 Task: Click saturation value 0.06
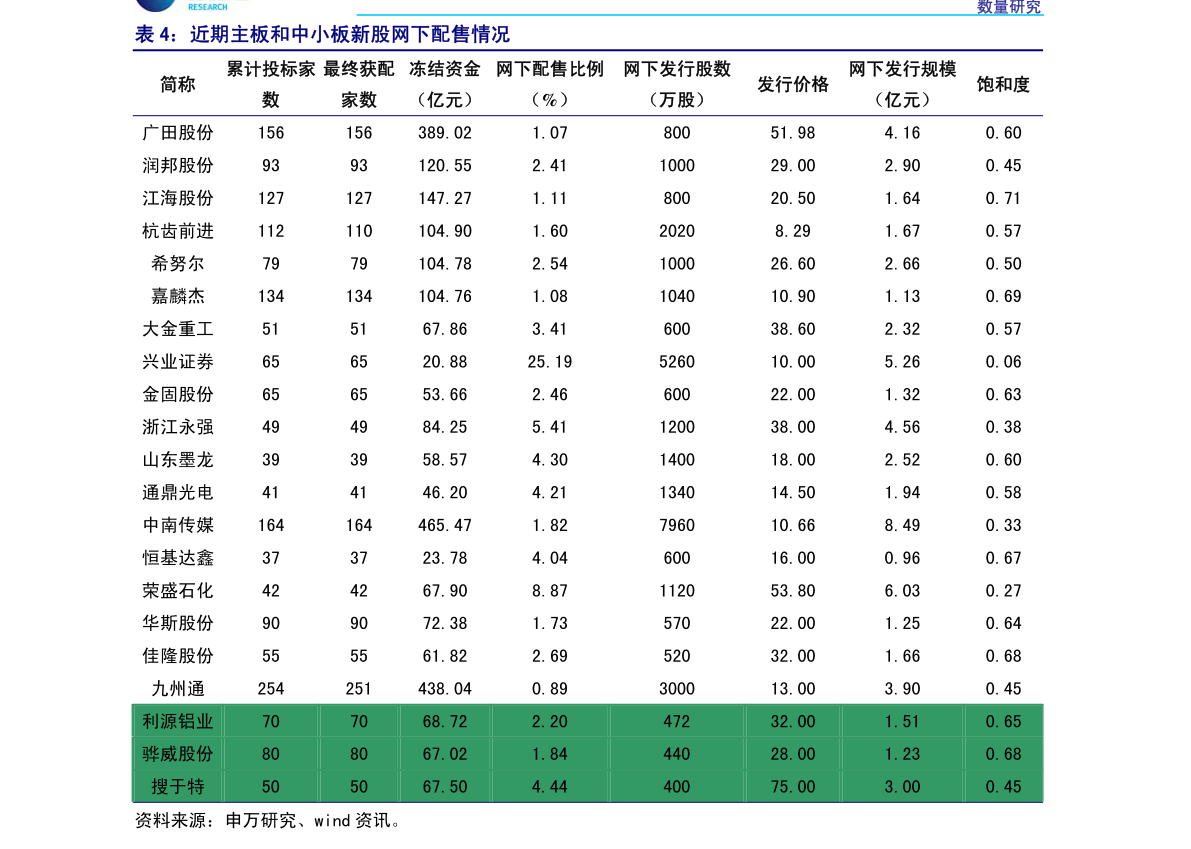coord(1003,361)
